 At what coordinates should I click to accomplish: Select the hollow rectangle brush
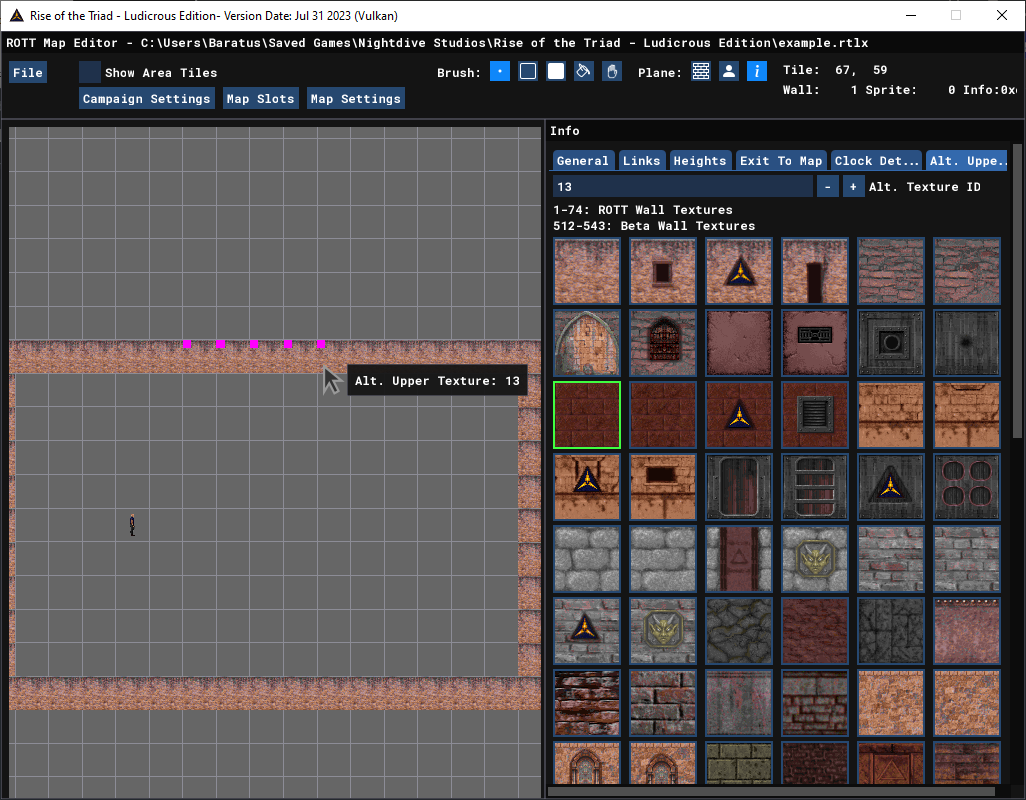527,71
